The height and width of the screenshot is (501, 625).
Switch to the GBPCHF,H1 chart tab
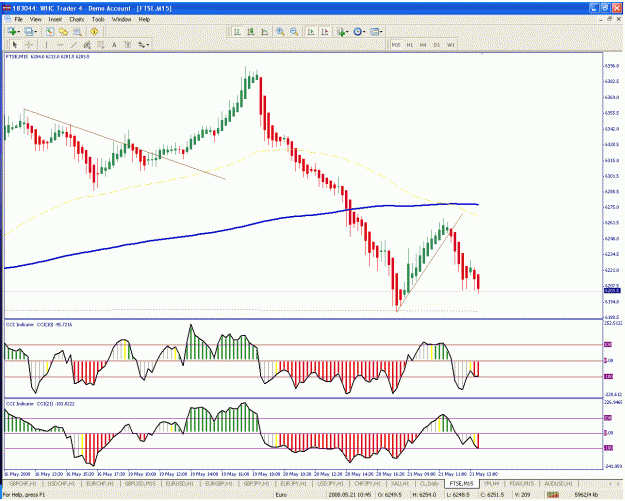pyautogui.click(x=23, y=483)
